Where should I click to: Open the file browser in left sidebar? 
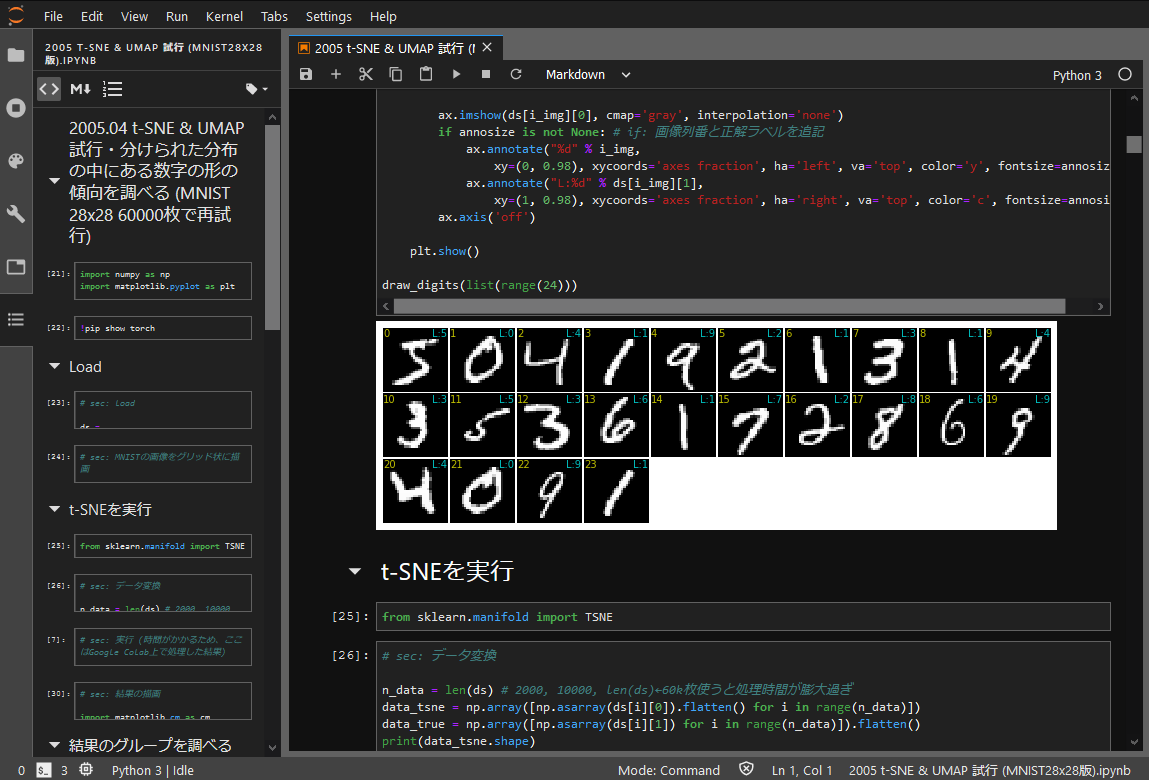click(x=16, y=55)
